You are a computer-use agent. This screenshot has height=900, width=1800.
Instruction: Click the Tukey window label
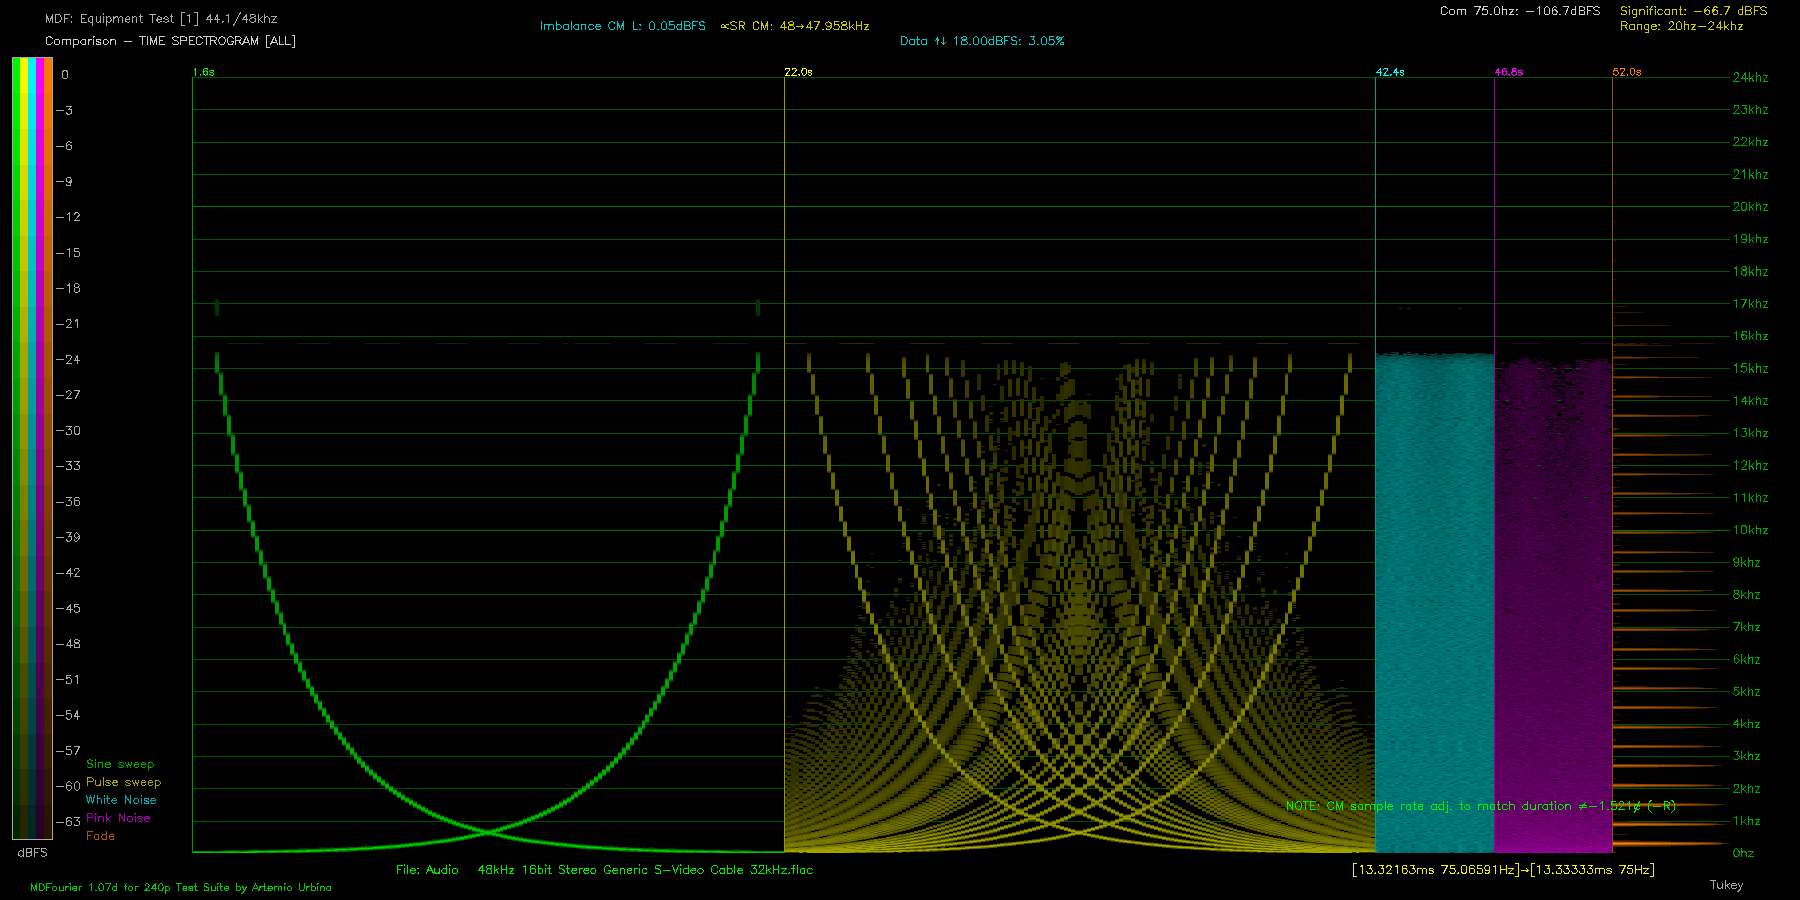[x=1726, y=885]
